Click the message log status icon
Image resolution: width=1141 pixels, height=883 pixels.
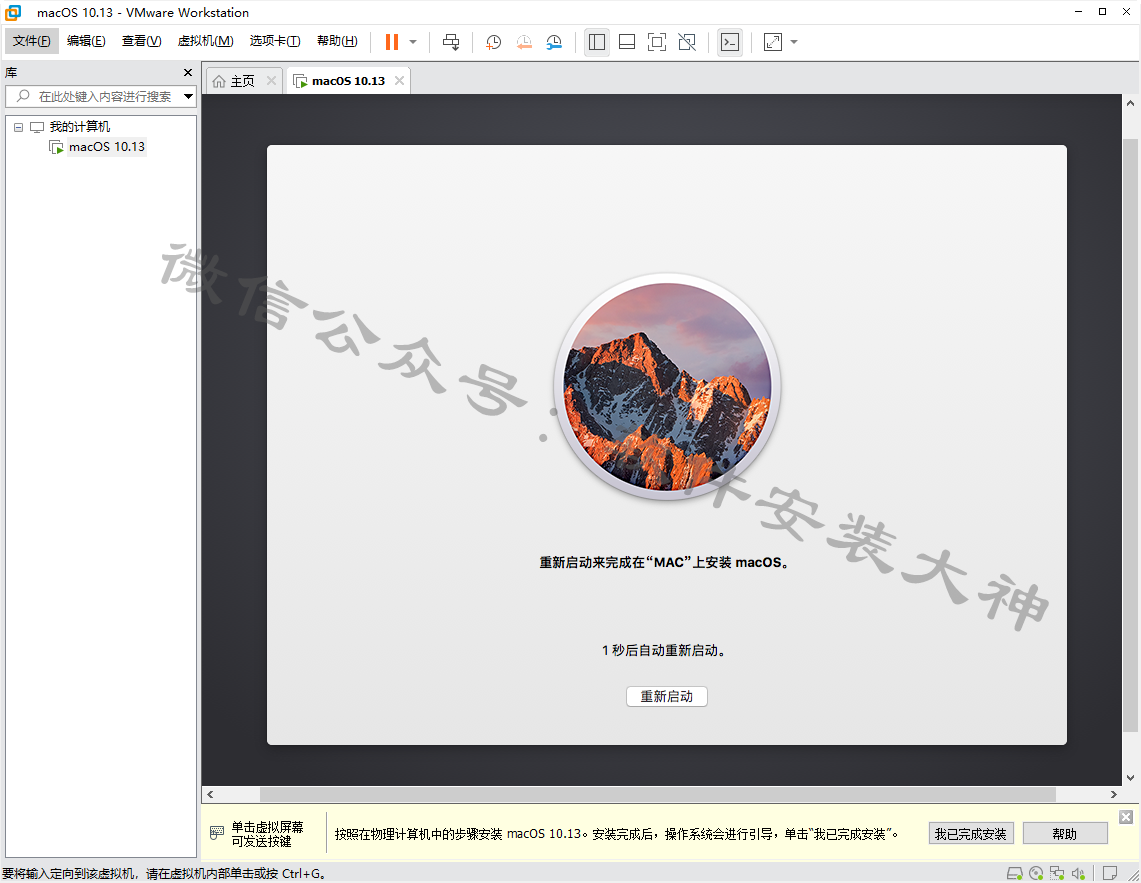point(1110,873)
